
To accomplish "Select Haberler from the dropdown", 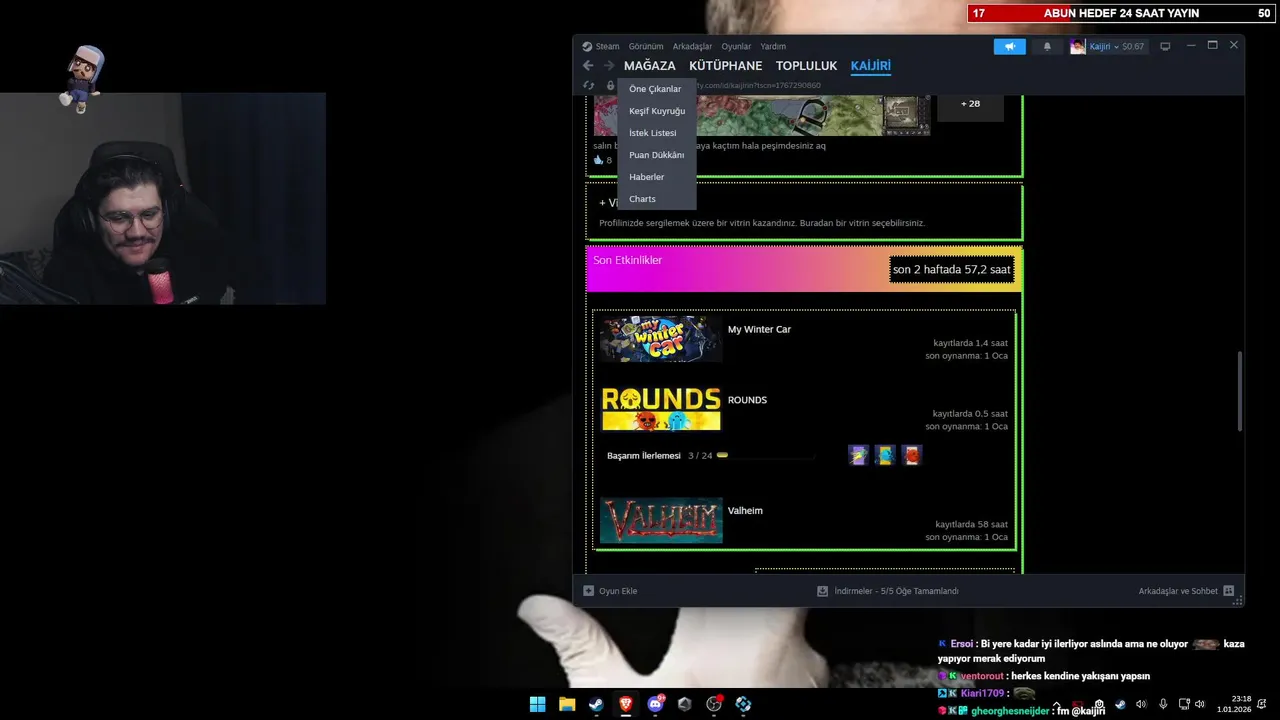I will [x=657, y=177].
